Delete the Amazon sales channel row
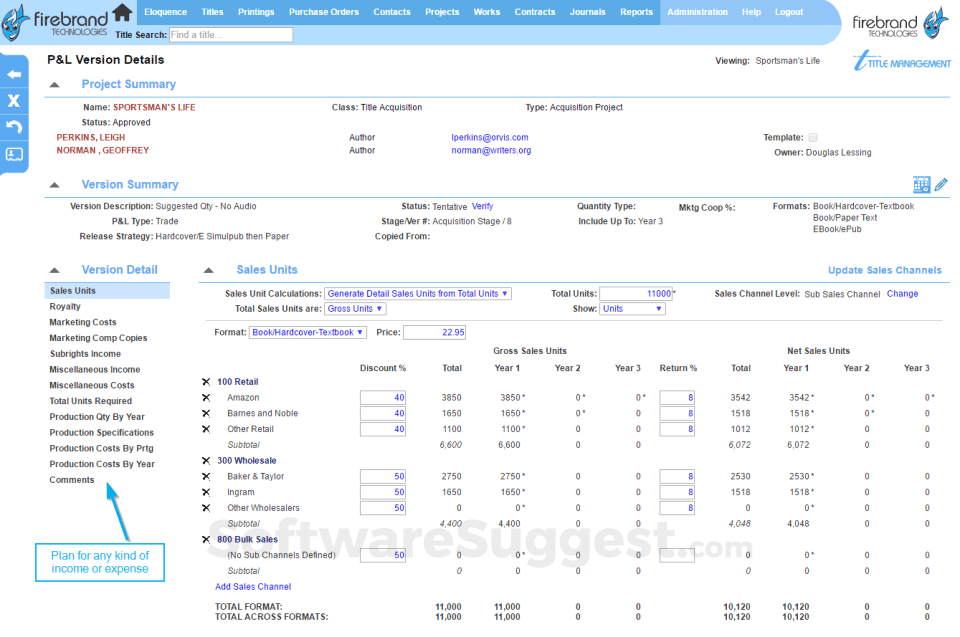 [206, 398]
